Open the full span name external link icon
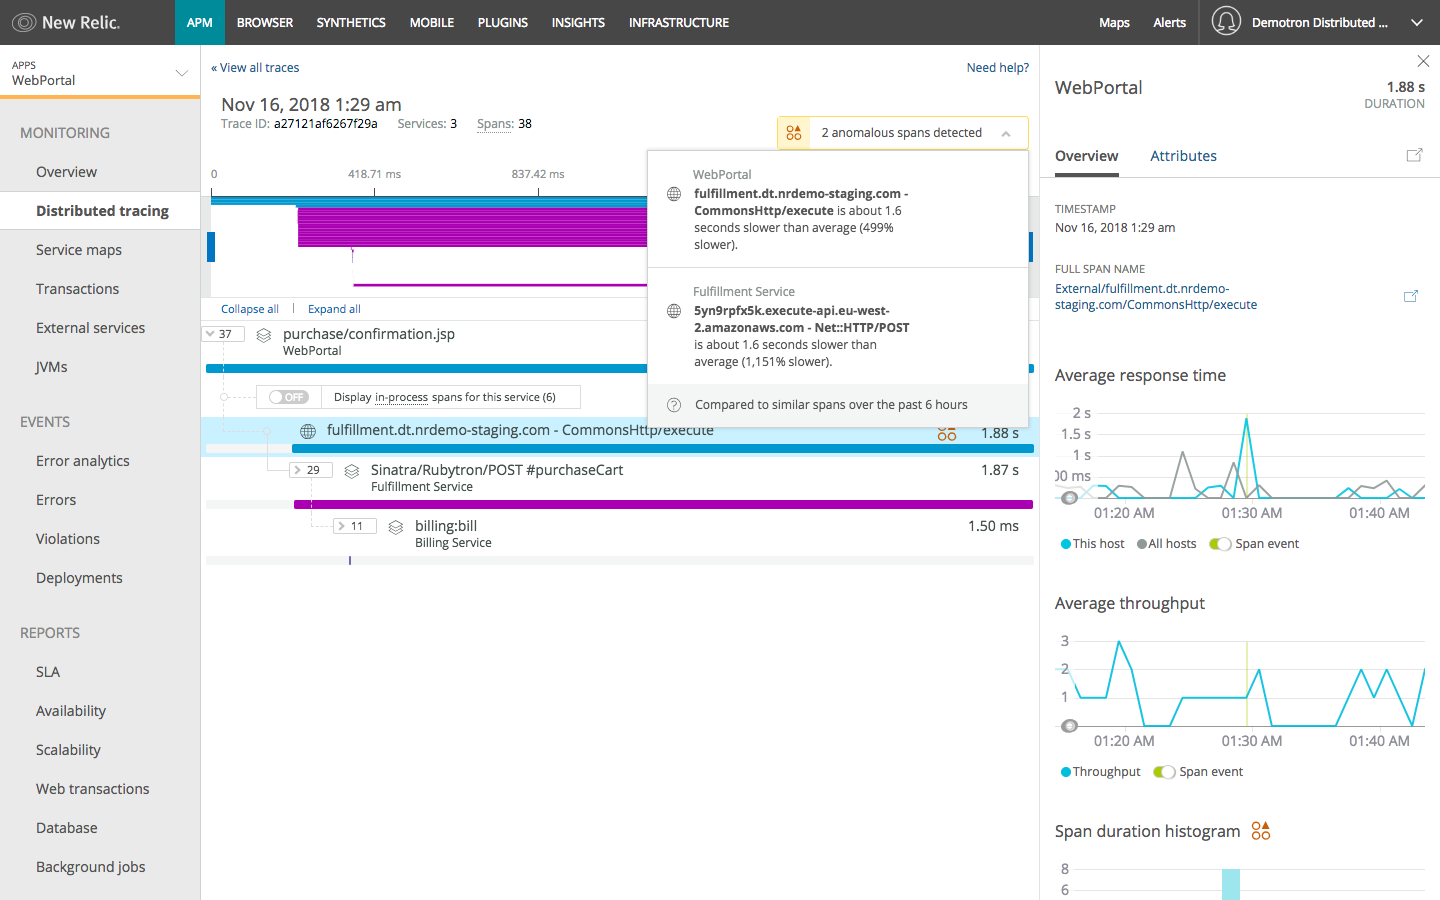Viewport: 1440px width, 900px height. (x=1411, y=296)
